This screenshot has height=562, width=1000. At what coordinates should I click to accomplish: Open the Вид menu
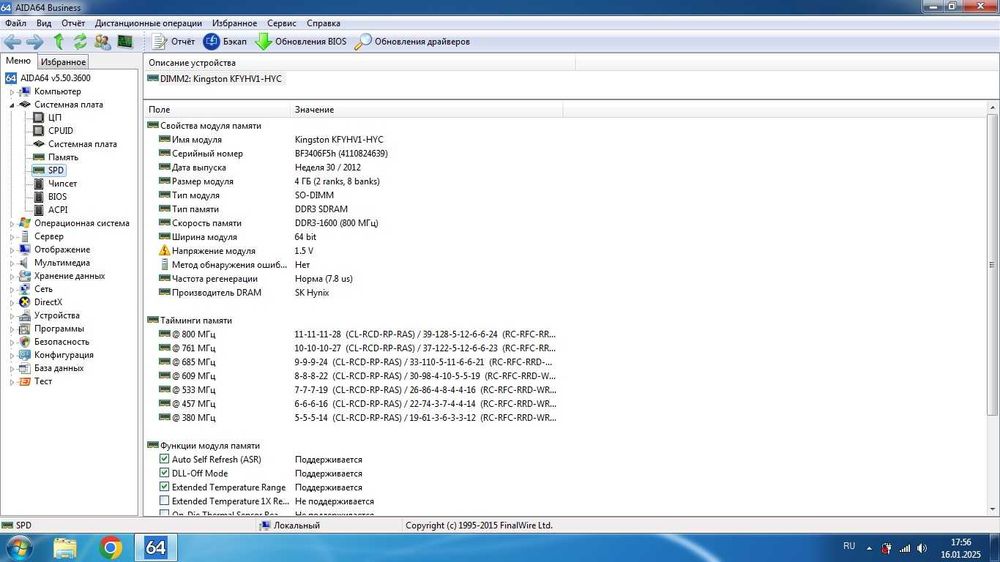pos(43,23)
